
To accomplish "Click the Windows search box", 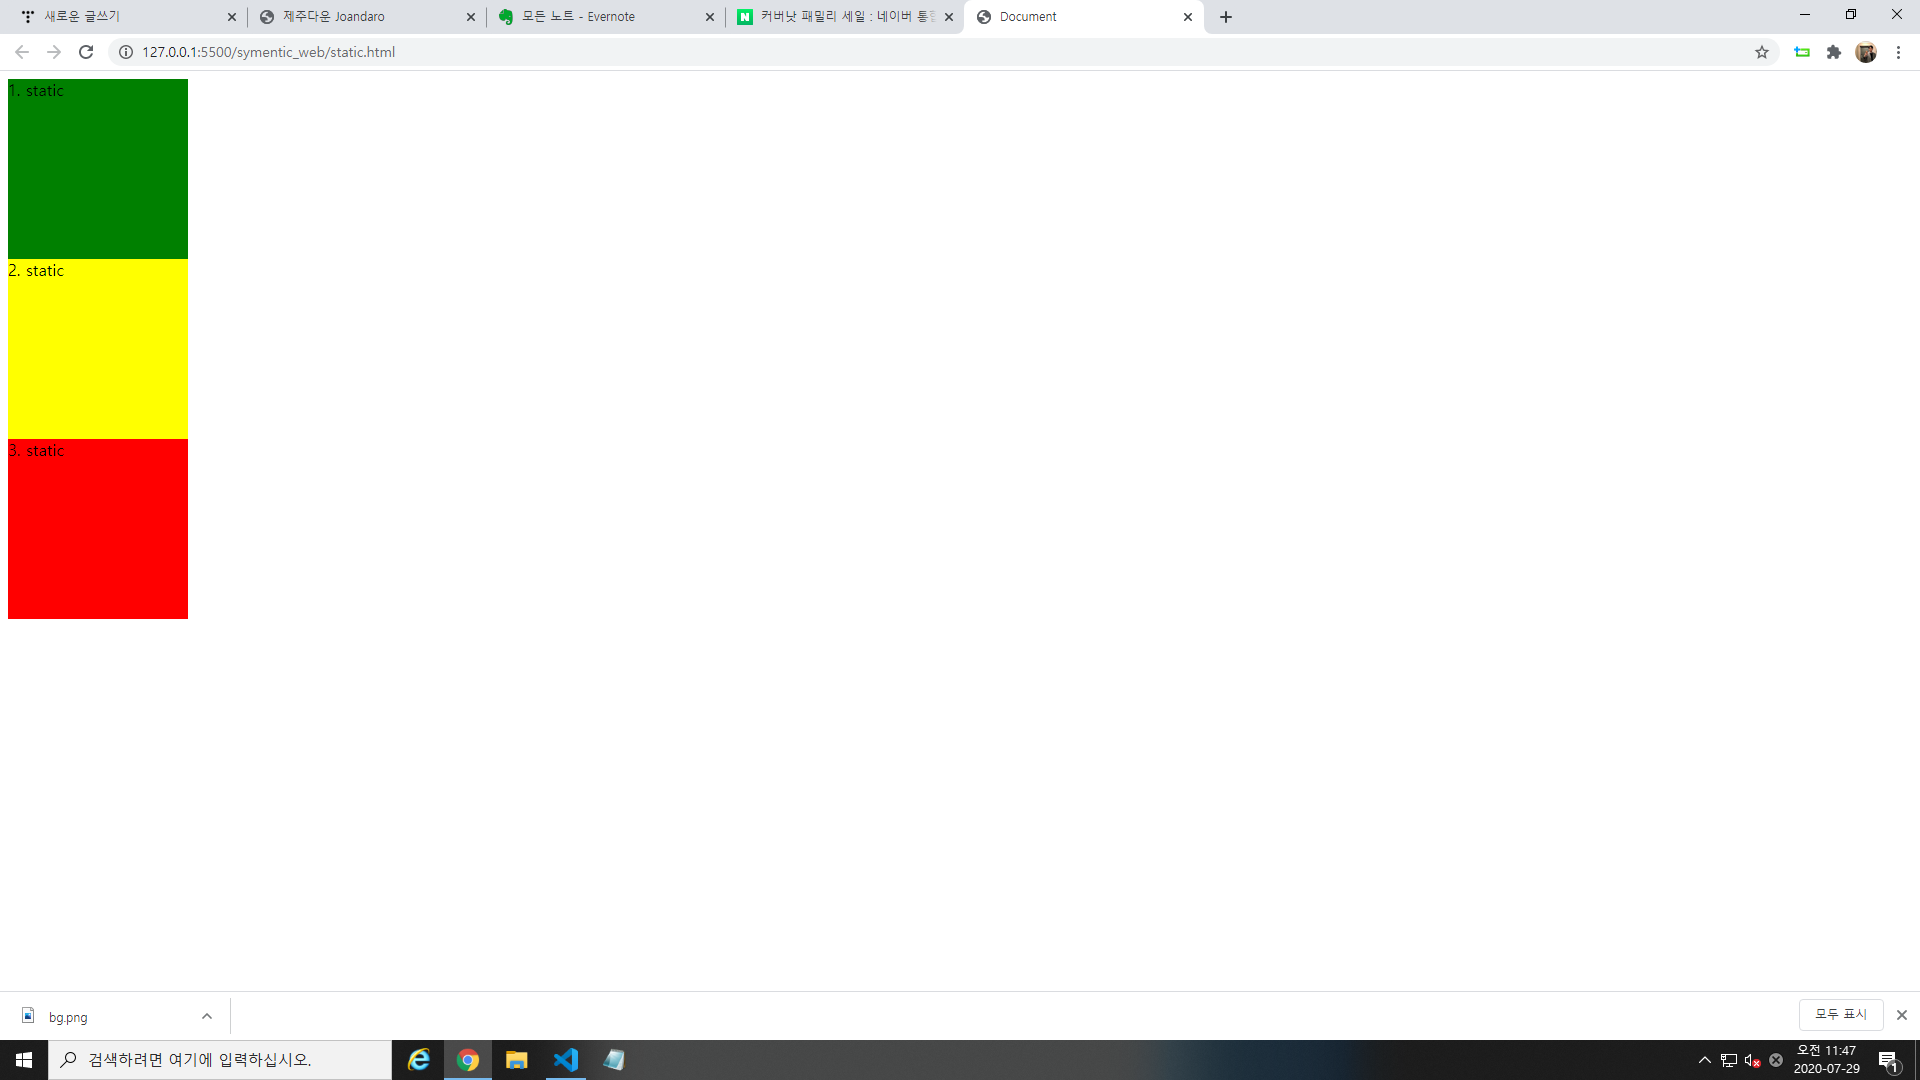I will pos(220,1060).
